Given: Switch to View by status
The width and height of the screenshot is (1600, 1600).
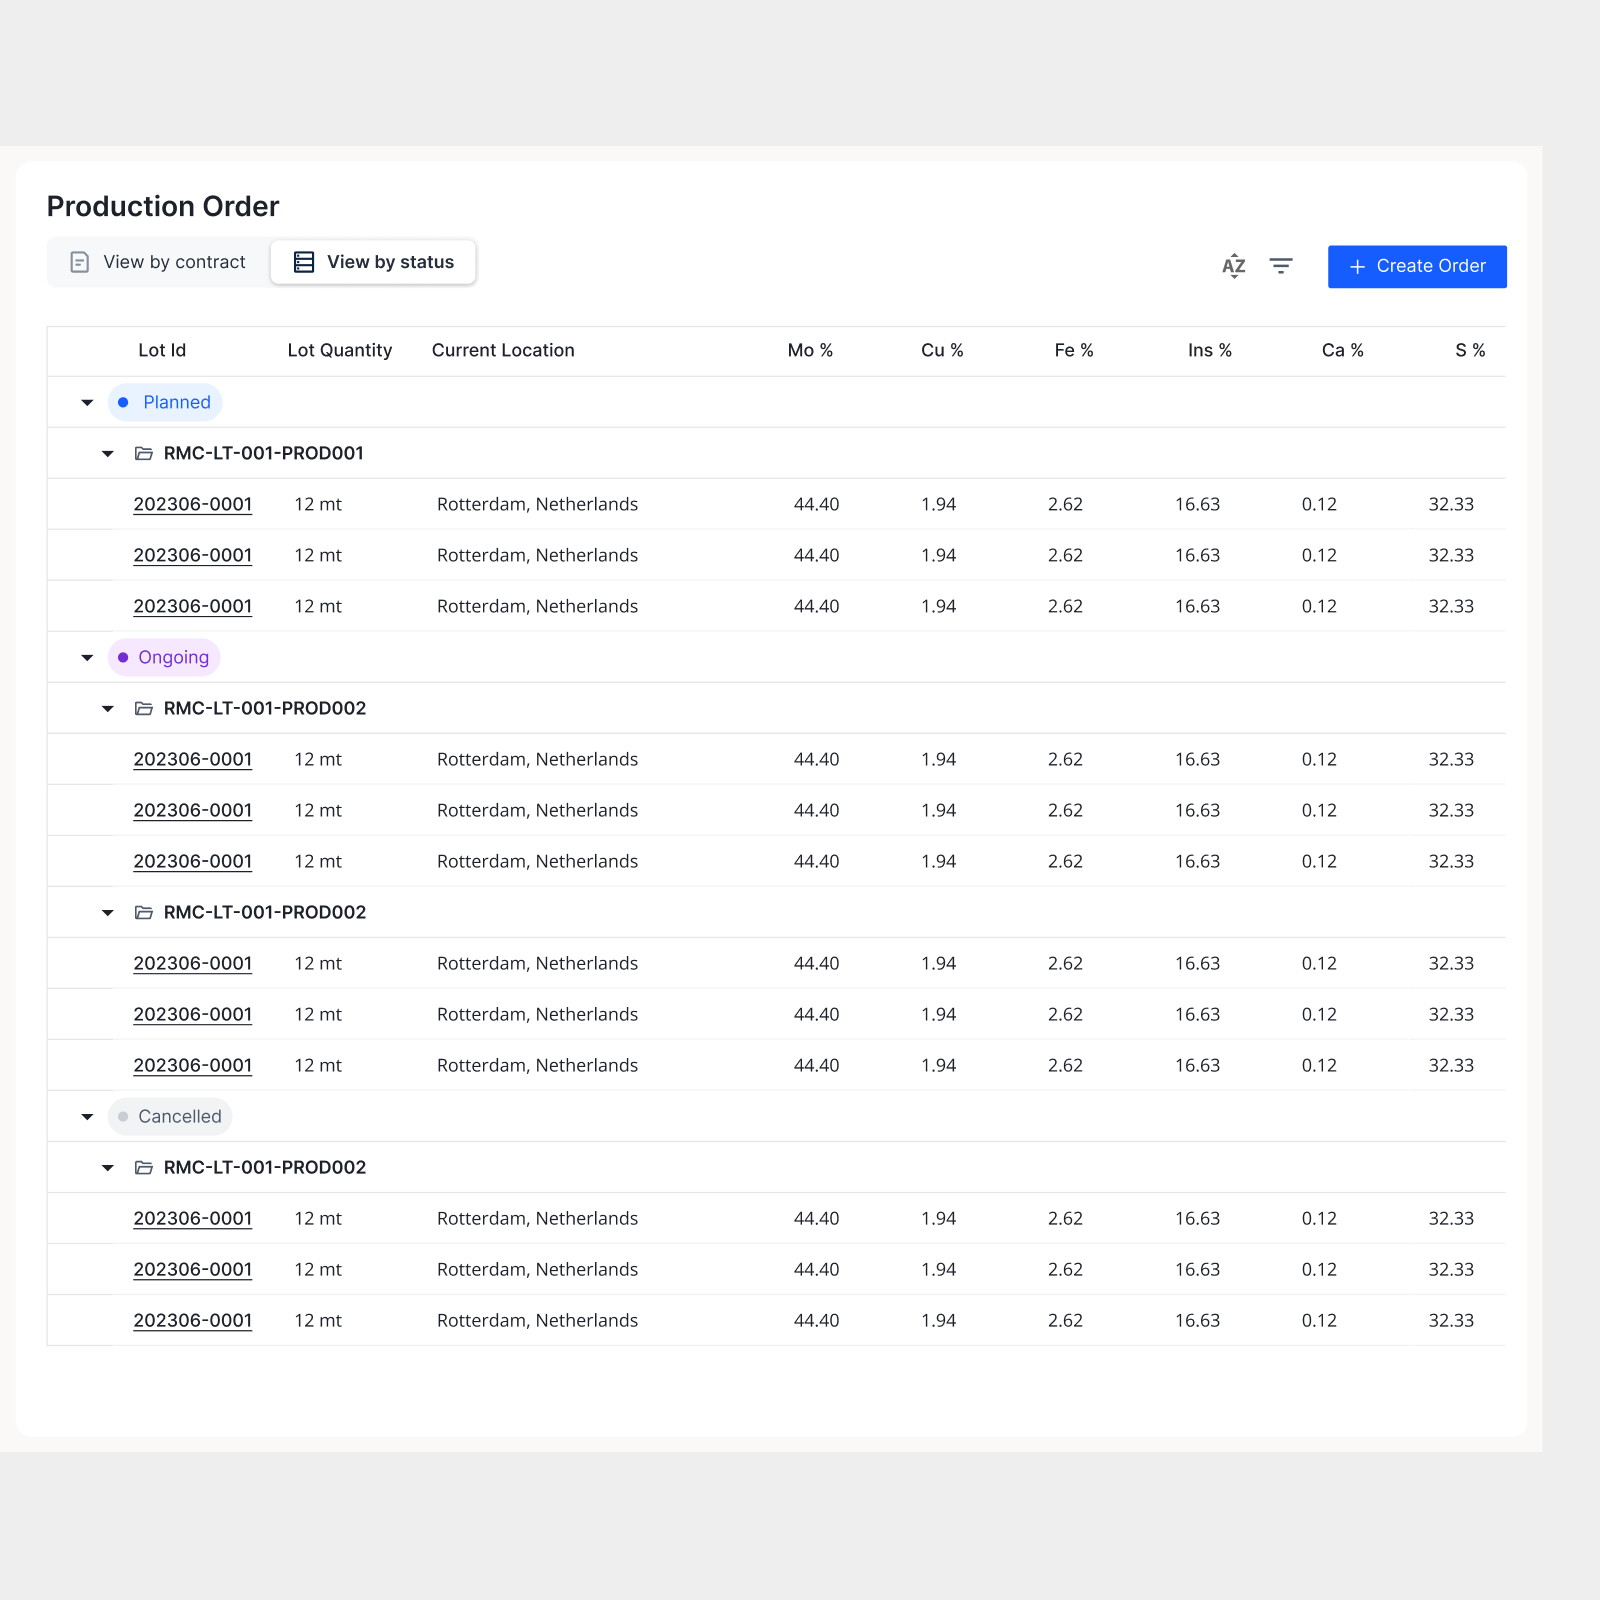Looking at the screenshot, I should (x=373, y=261).
